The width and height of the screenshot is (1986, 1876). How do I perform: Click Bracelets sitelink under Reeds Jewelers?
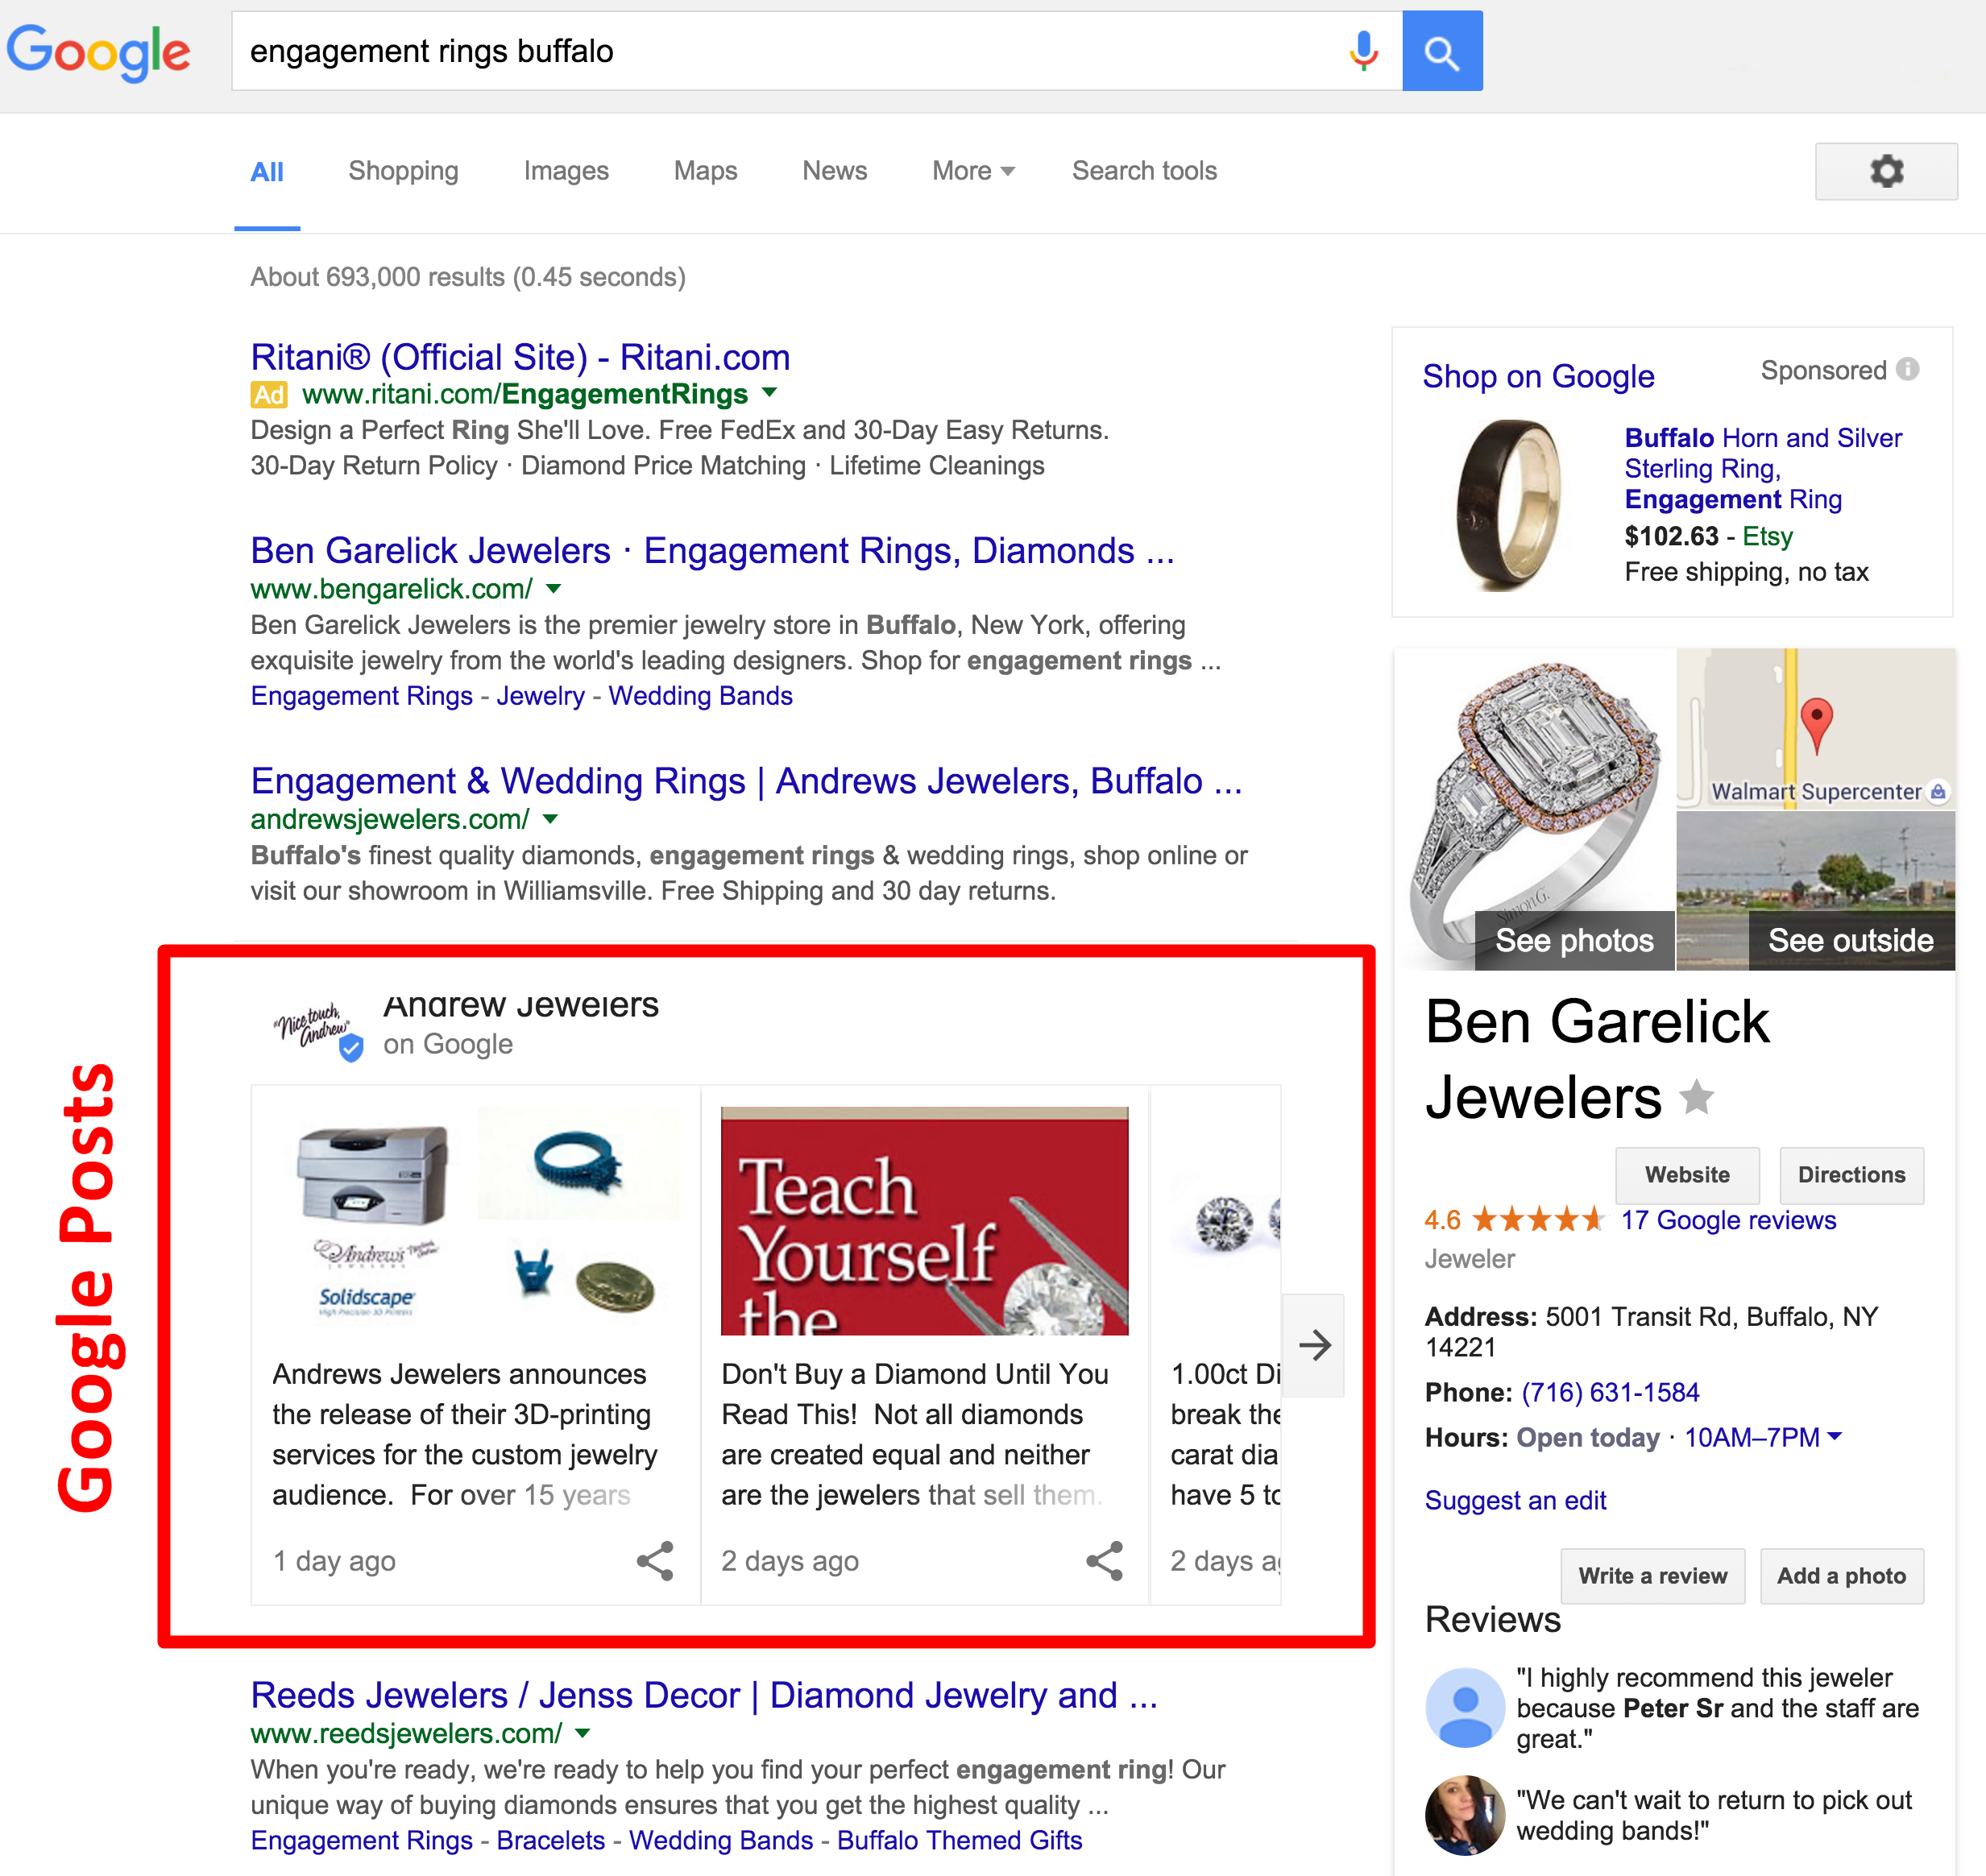550,1840
